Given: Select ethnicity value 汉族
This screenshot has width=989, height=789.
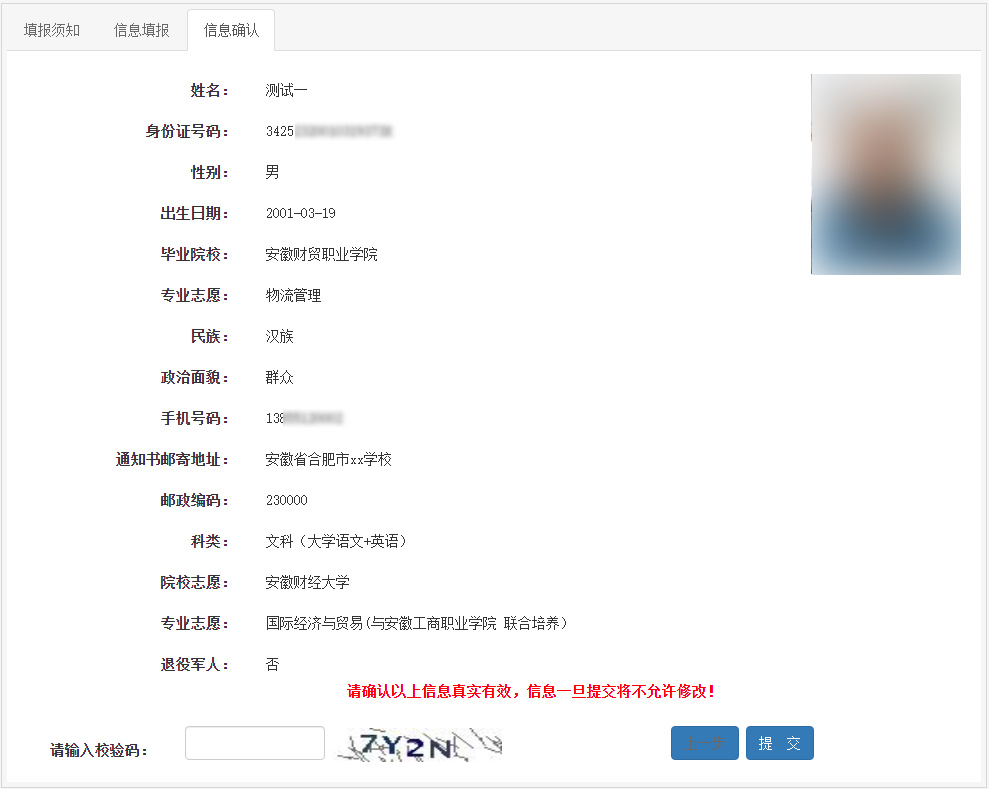Looking at the screenshot, I should point(281,336).
